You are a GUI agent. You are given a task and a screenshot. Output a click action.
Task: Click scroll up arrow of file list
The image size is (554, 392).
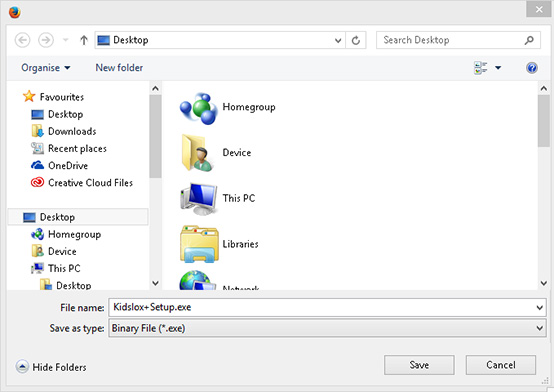[544, 88]
